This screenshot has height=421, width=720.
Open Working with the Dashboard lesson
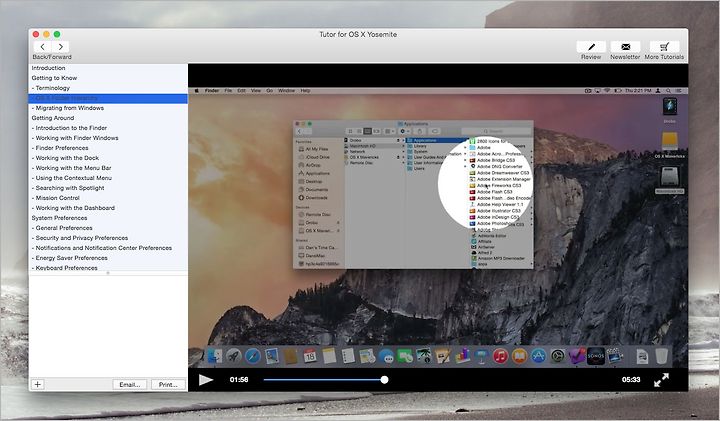click(108, 208)
